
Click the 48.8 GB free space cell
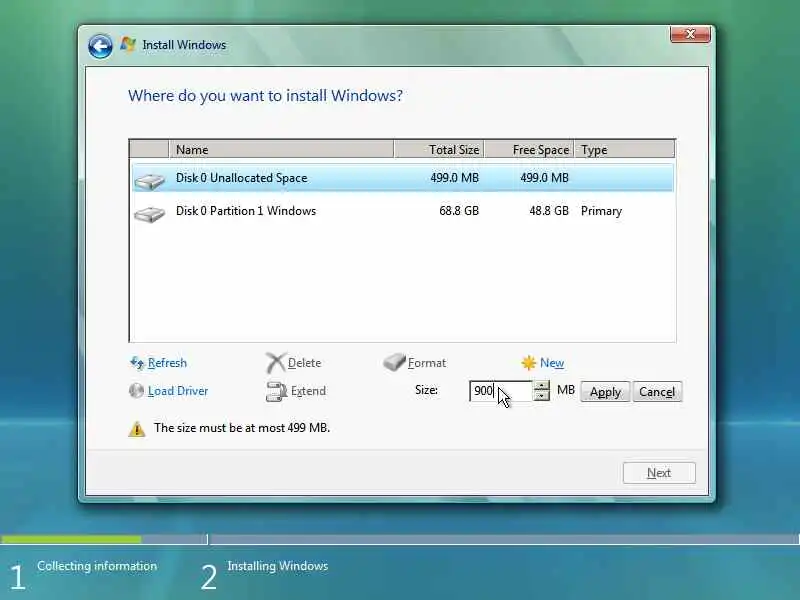point(549,211)
